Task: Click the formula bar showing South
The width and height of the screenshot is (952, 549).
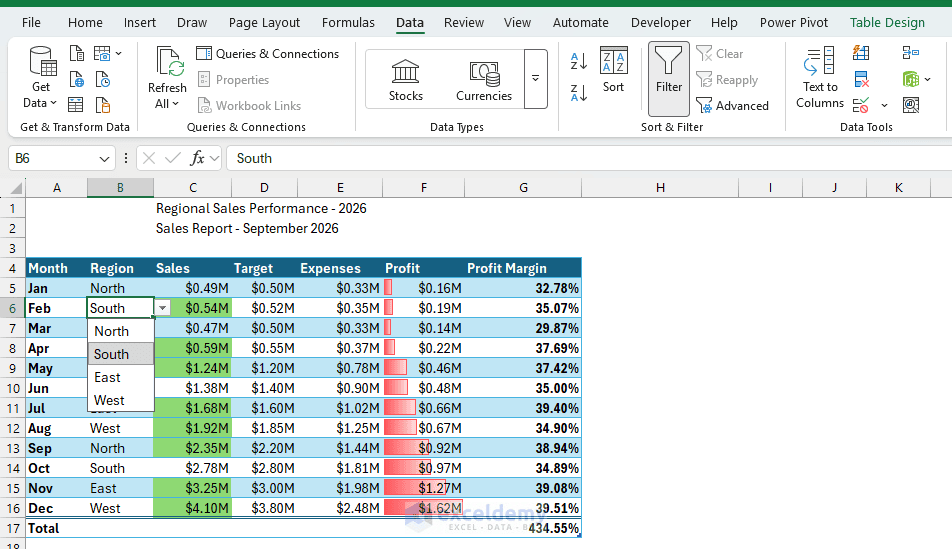Action: coord(589,159)
